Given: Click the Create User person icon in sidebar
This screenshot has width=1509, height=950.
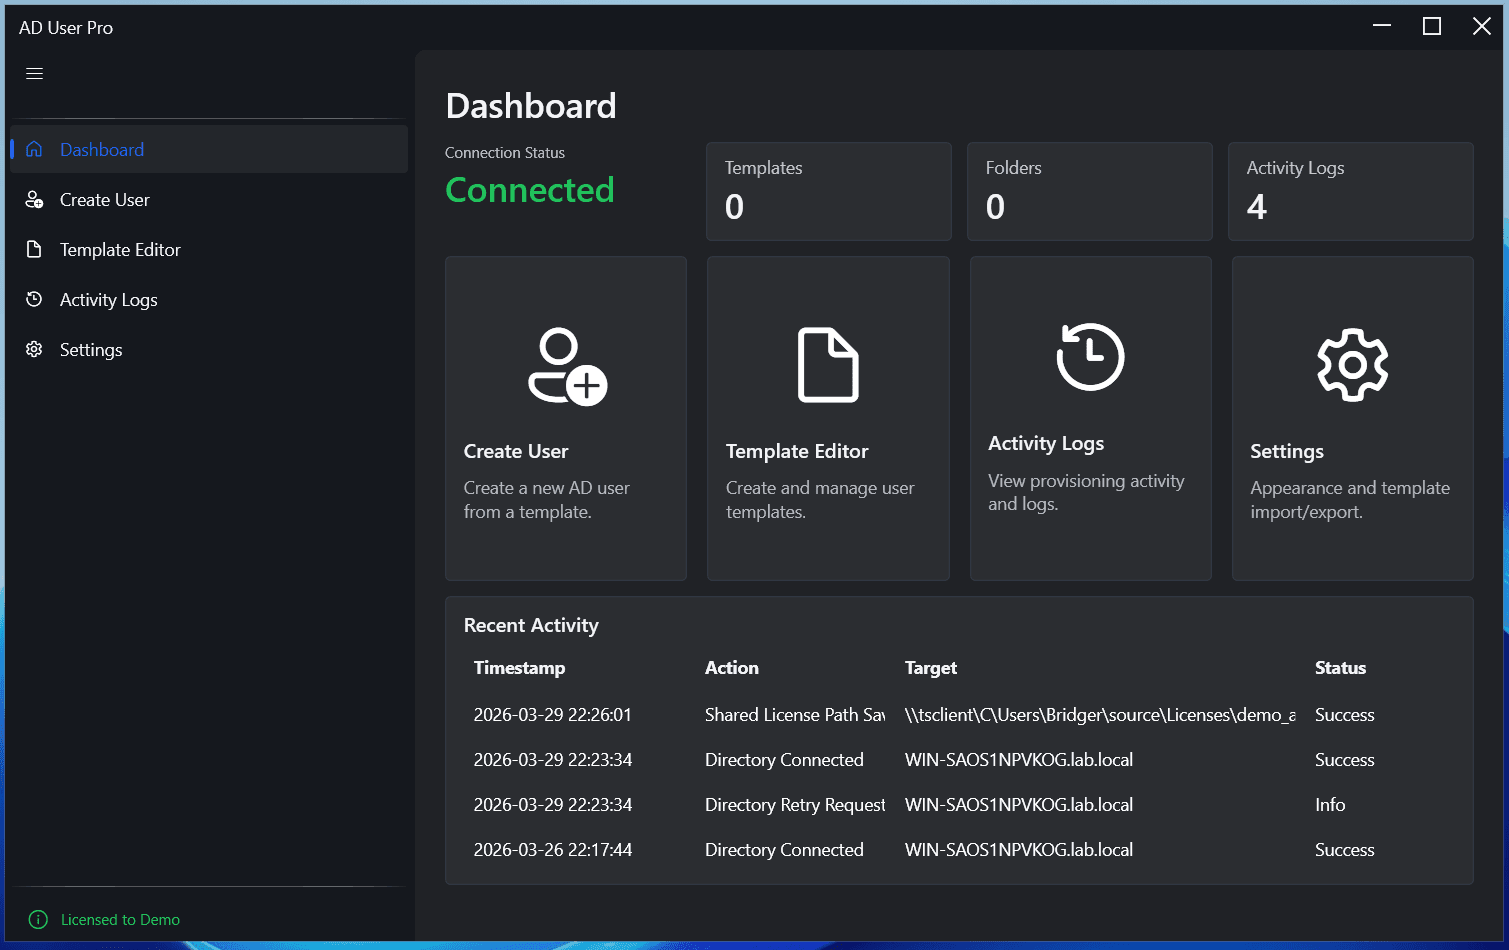Looking at the screenshot, I should (34, 199).
